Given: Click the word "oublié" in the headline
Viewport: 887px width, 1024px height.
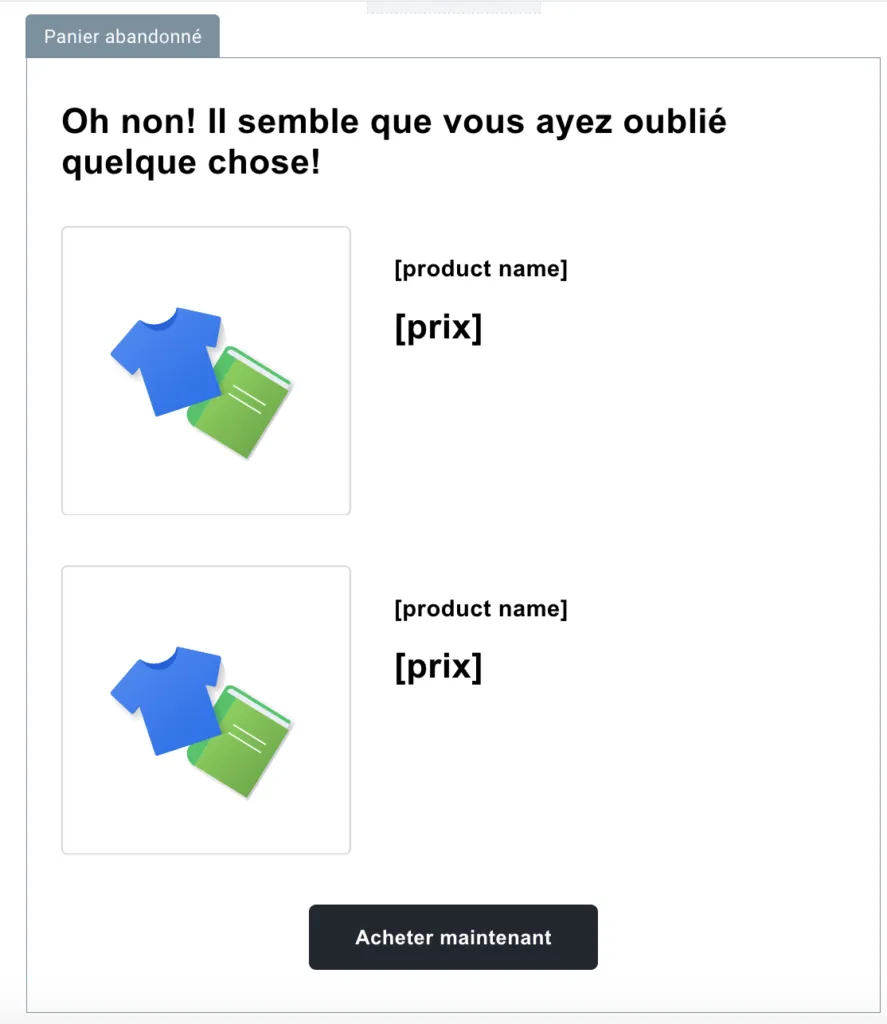Looking at the screenshot, I should click(674, 121).
